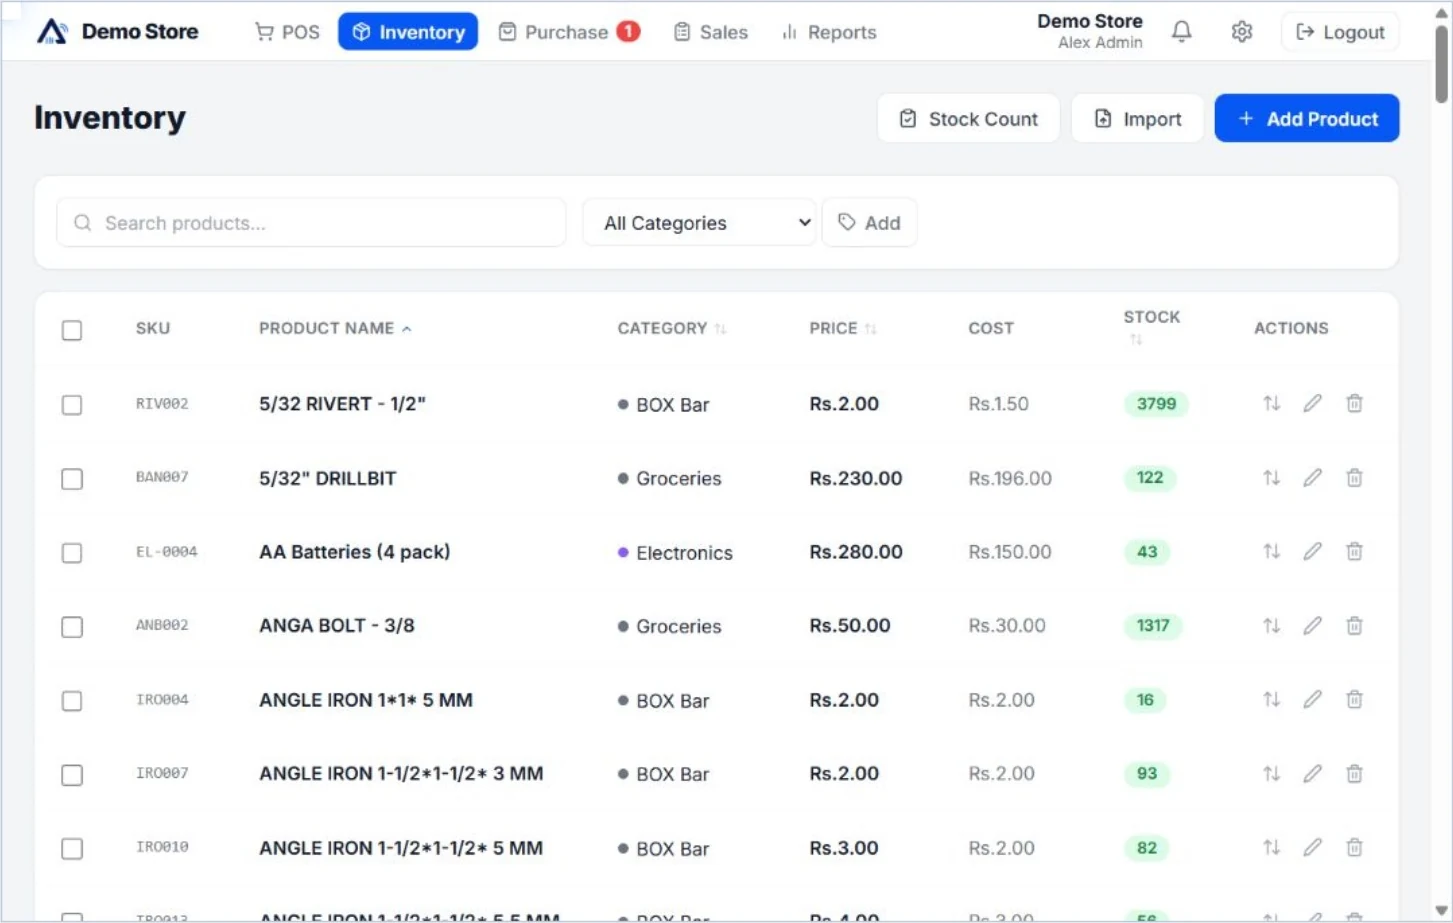Sort the table by Category column
This screenshot has width=1453, height=923.
pyautogui.click(x=671, y=328)
